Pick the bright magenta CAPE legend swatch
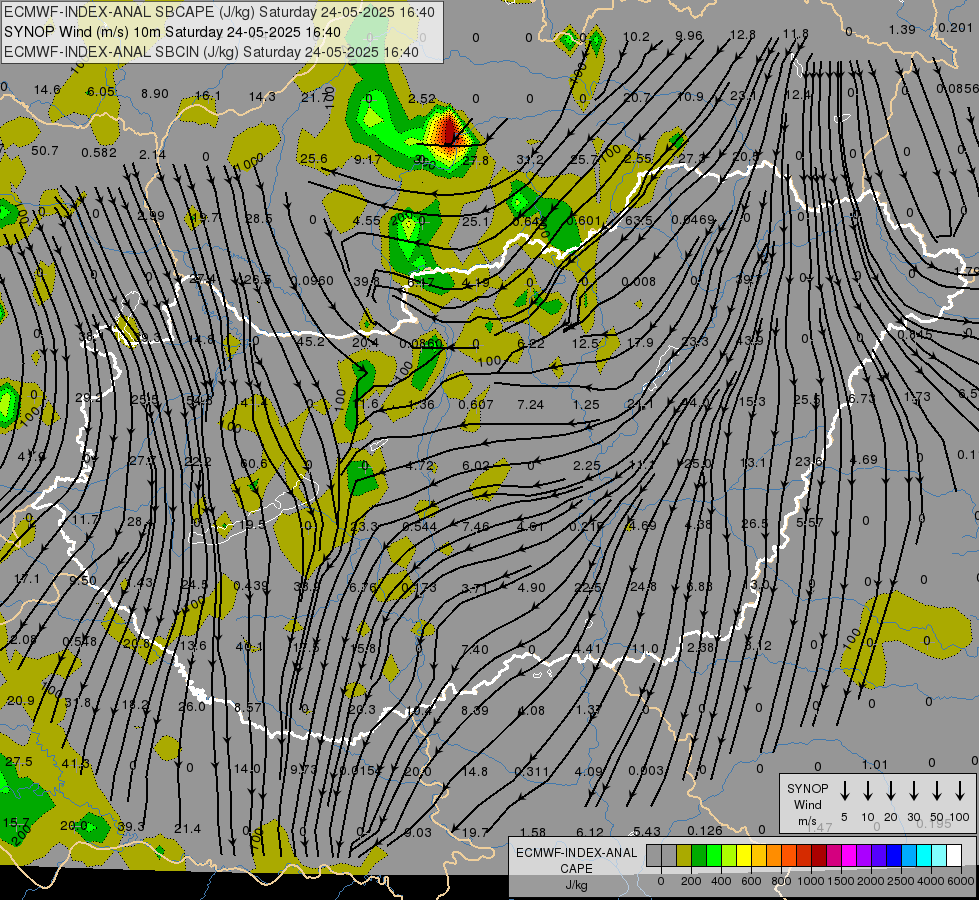 coord(849,856)
